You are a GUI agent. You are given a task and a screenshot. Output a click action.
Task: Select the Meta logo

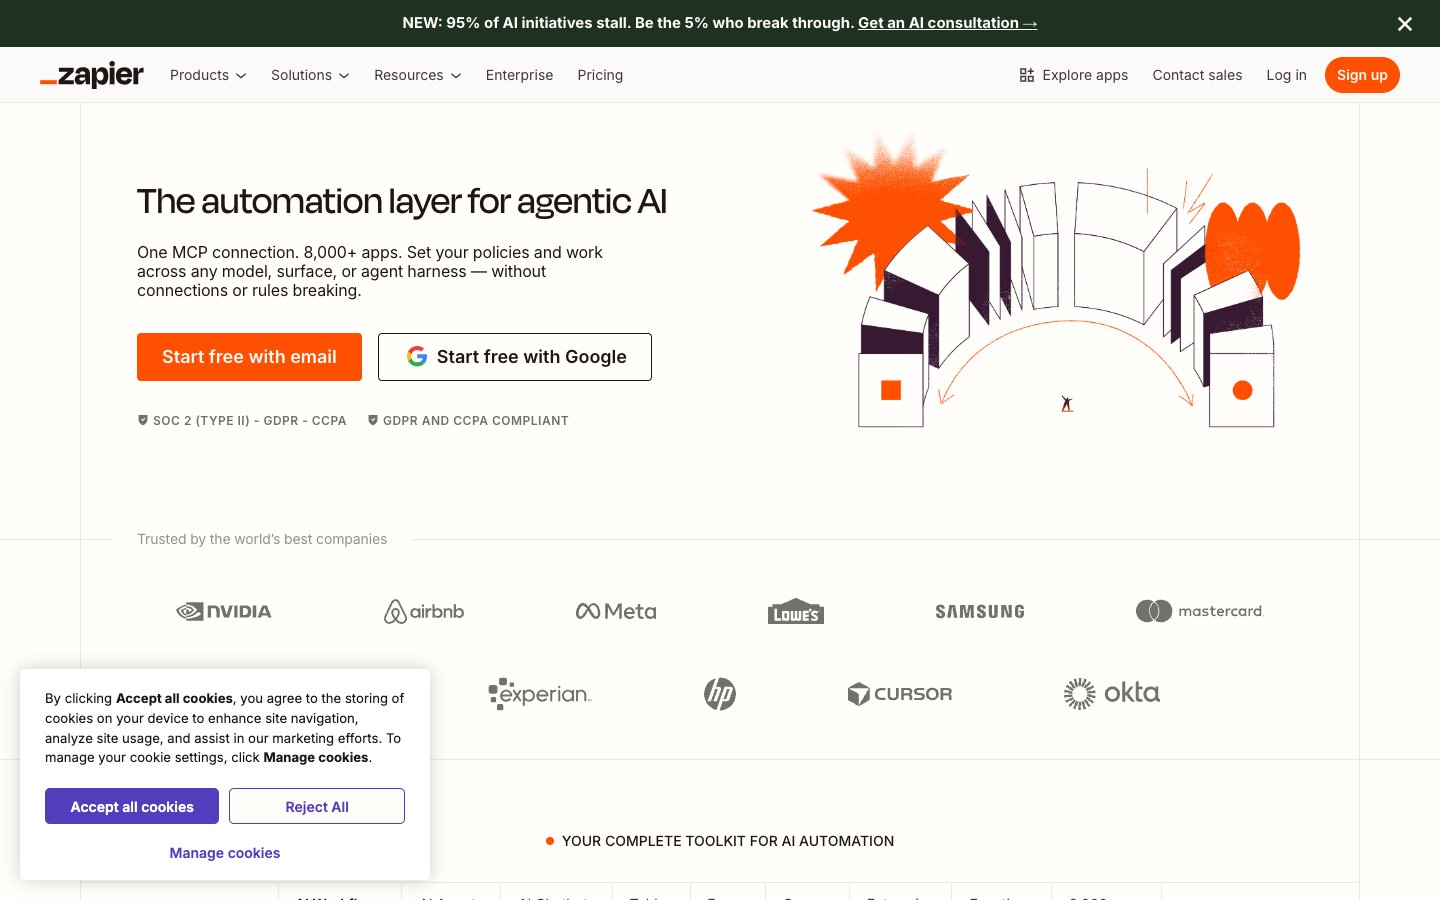click(x=615, y=610)
